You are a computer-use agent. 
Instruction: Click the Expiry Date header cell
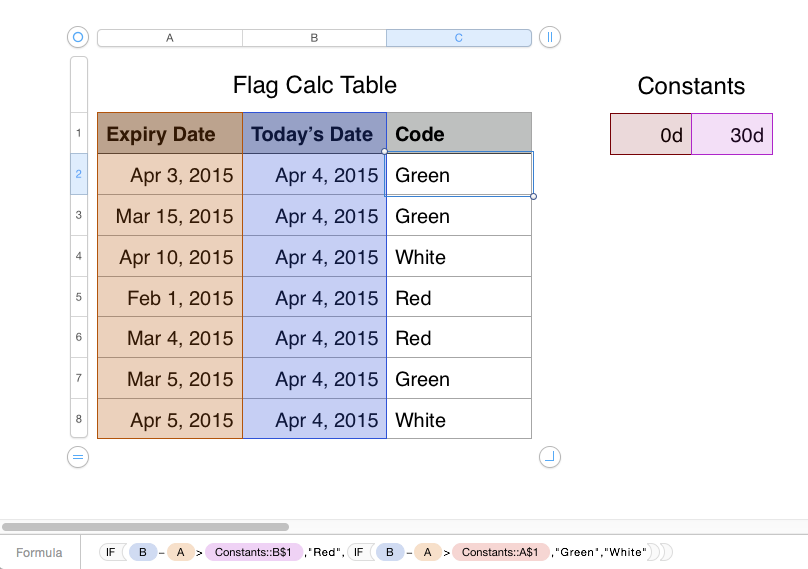click(170, 134)
